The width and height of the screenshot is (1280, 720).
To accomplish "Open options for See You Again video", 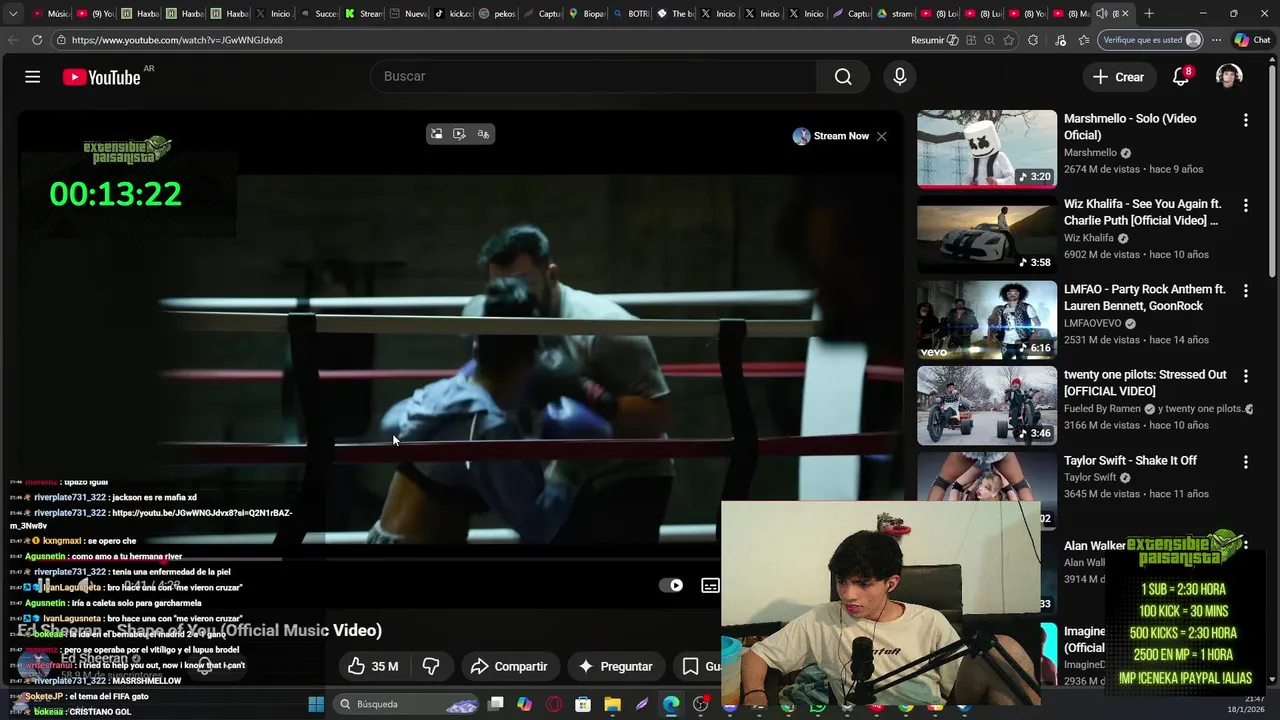I will click(x=1245, y=205).
